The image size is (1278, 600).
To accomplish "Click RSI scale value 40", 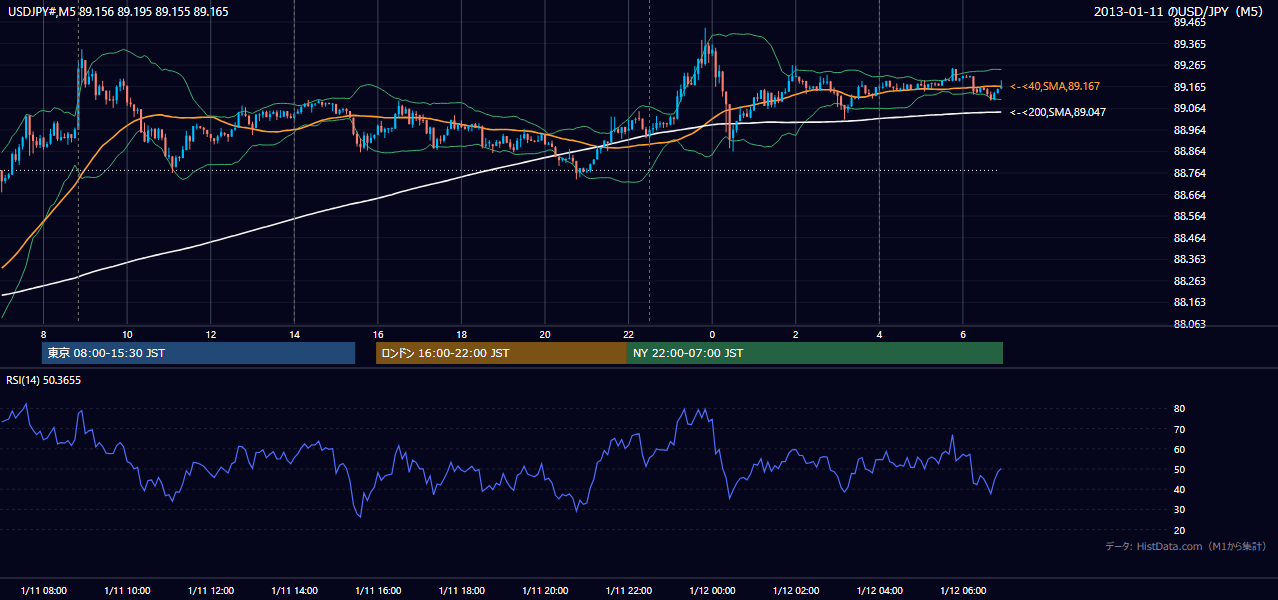I will tap(1179, 489).
